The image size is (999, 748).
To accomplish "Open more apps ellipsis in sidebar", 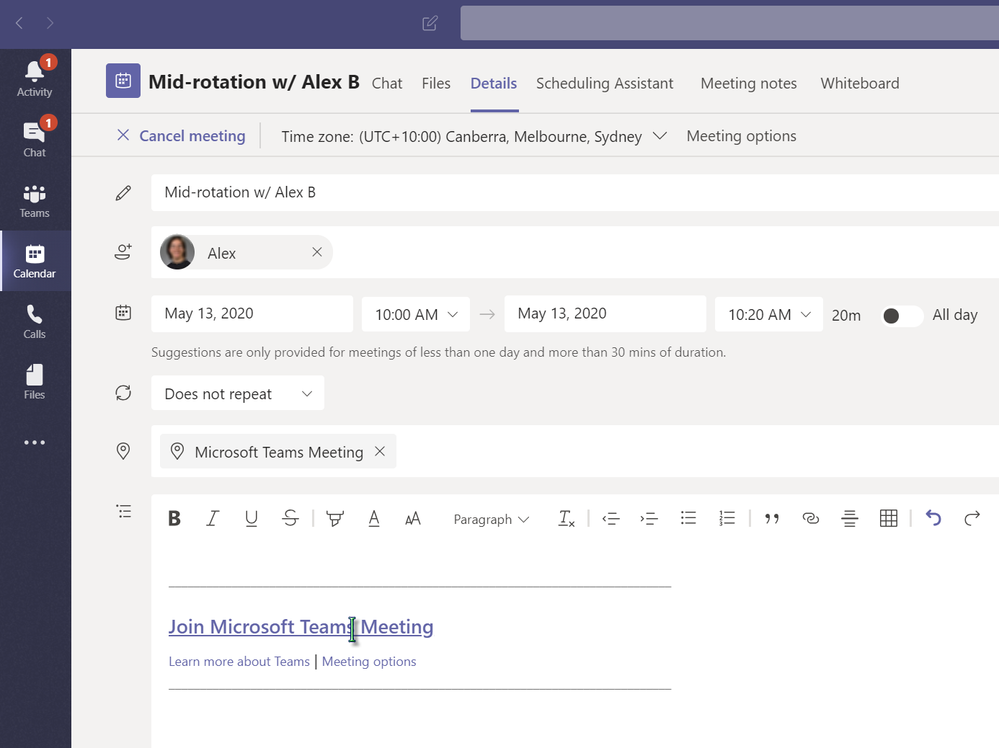I will (34, 442).
